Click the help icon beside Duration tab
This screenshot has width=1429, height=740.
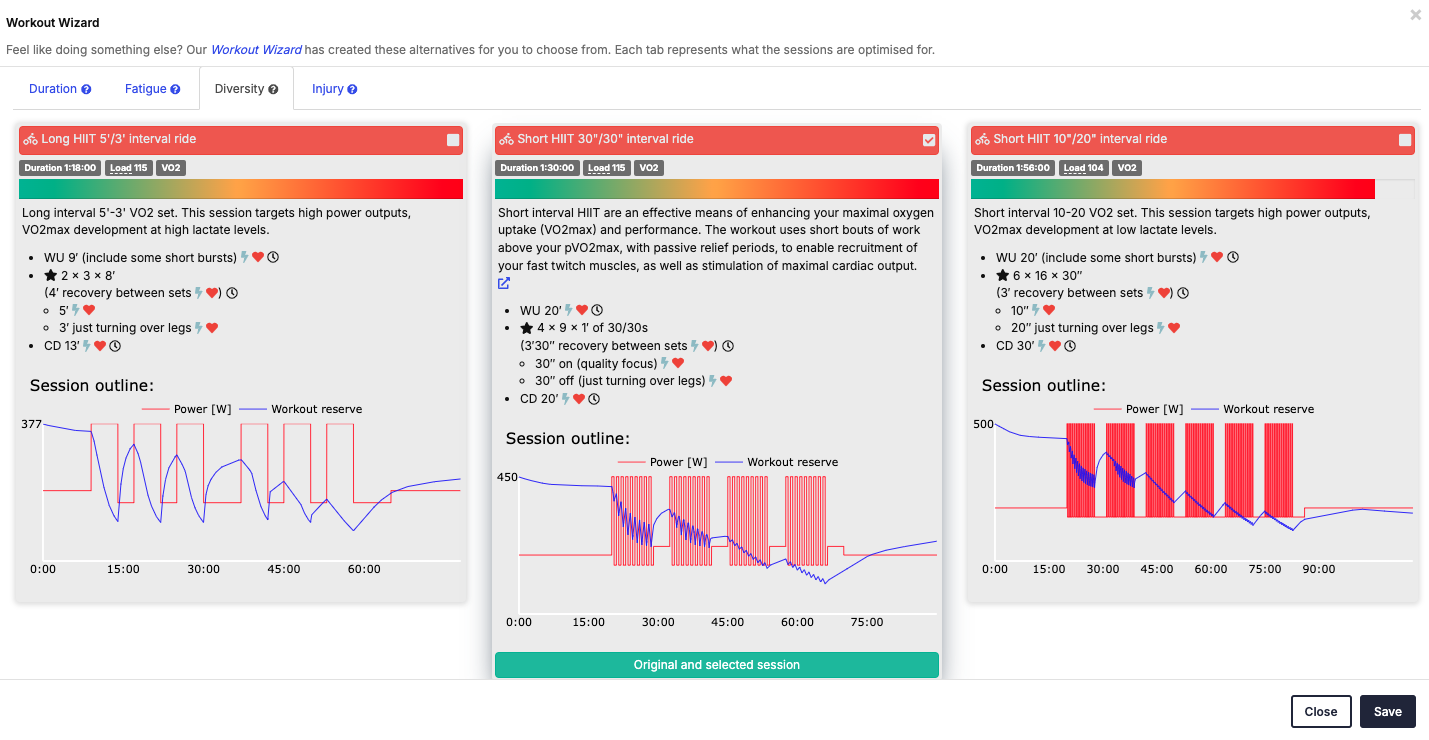pyautogui.click(x=86, y=89)
